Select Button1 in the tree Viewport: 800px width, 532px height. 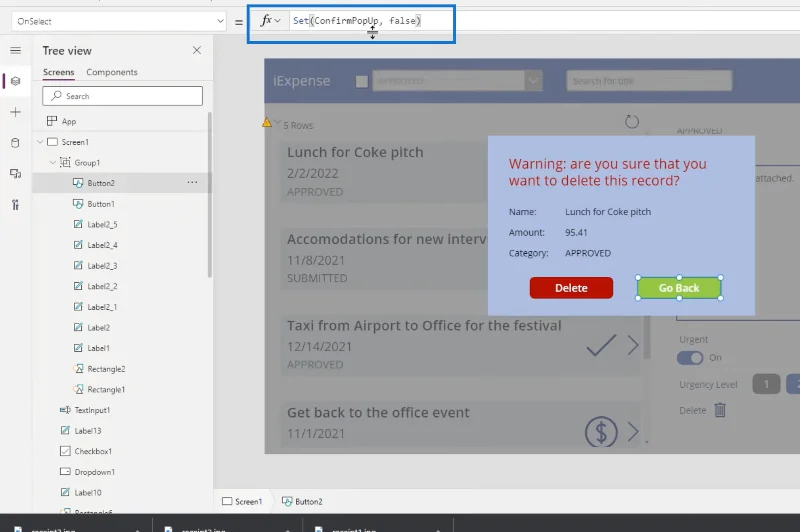tap(101, 204)
